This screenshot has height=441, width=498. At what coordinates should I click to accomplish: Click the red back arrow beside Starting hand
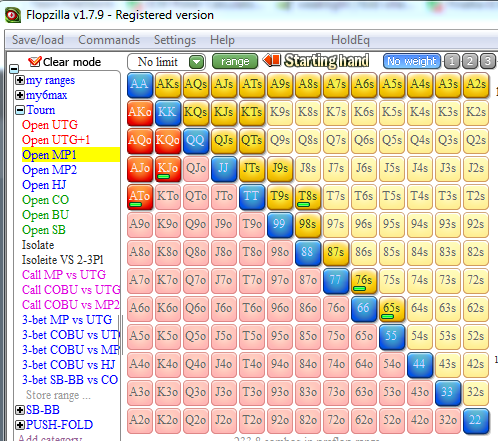coord(272,61)
